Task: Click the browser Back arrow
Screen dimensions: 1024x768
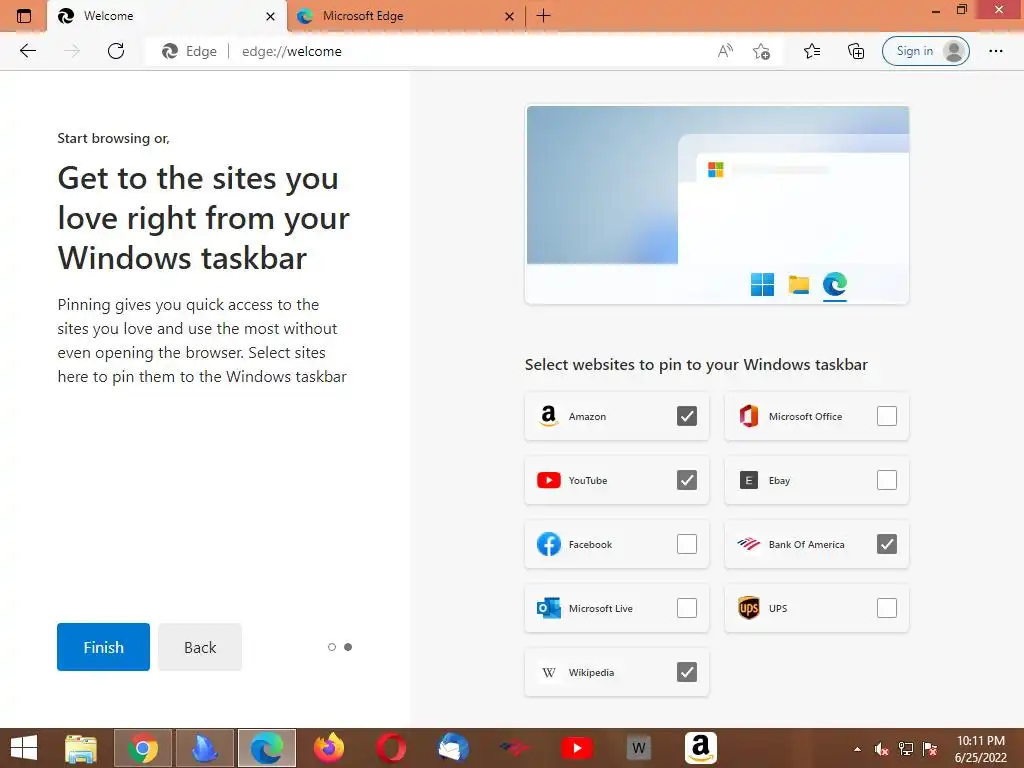Action: pos(27,51)
